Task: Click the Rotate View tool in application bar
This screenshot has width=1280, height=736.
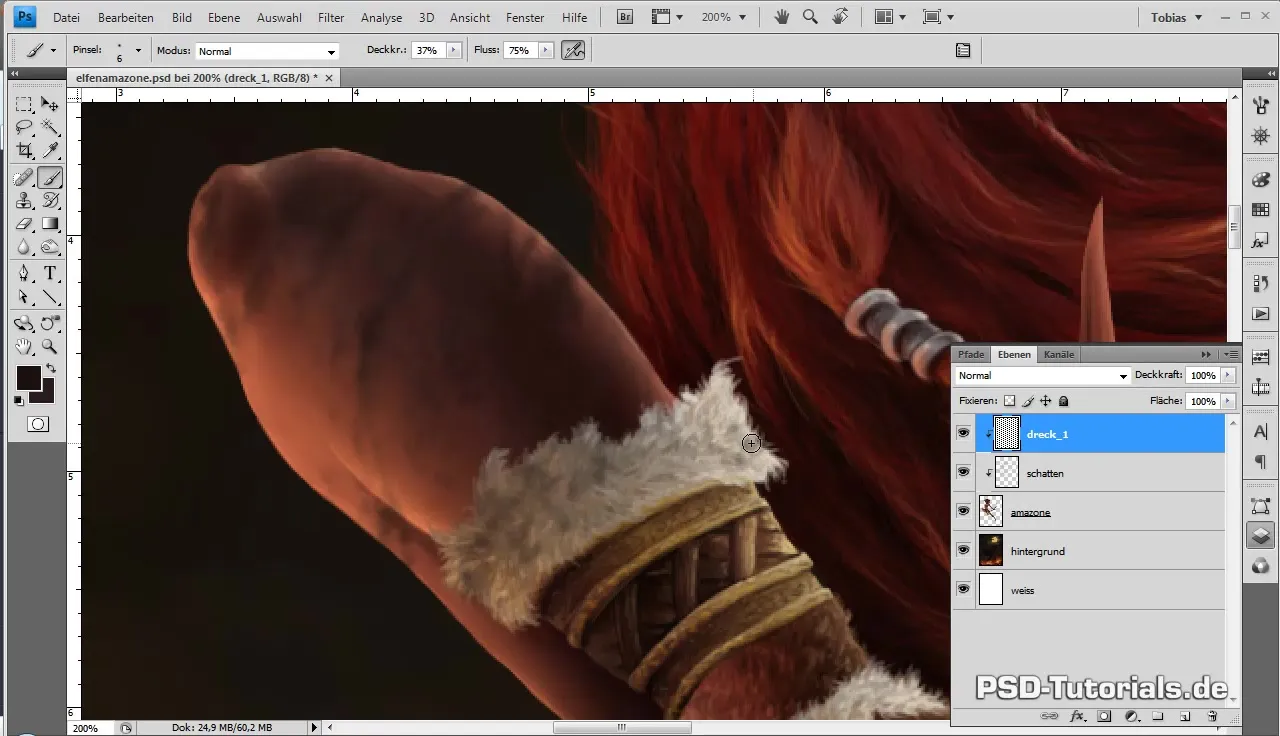Action: [840, 17]
